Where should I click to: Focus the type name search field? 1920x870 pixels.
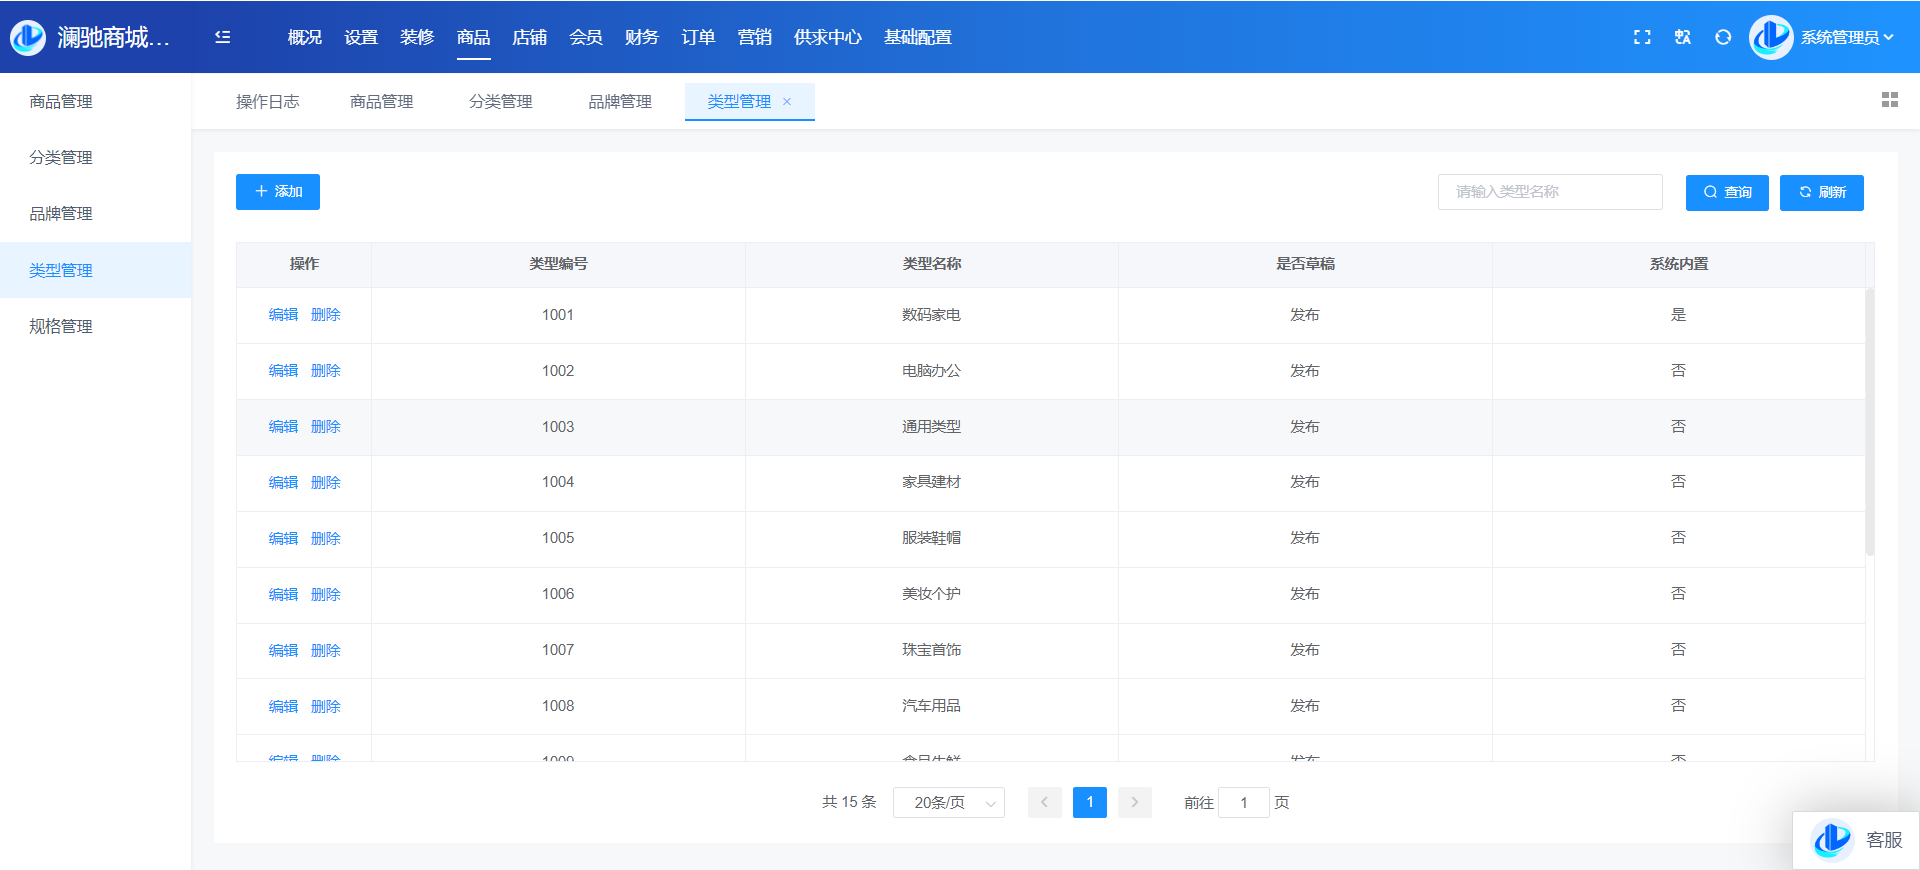(x=1549, y=192)
